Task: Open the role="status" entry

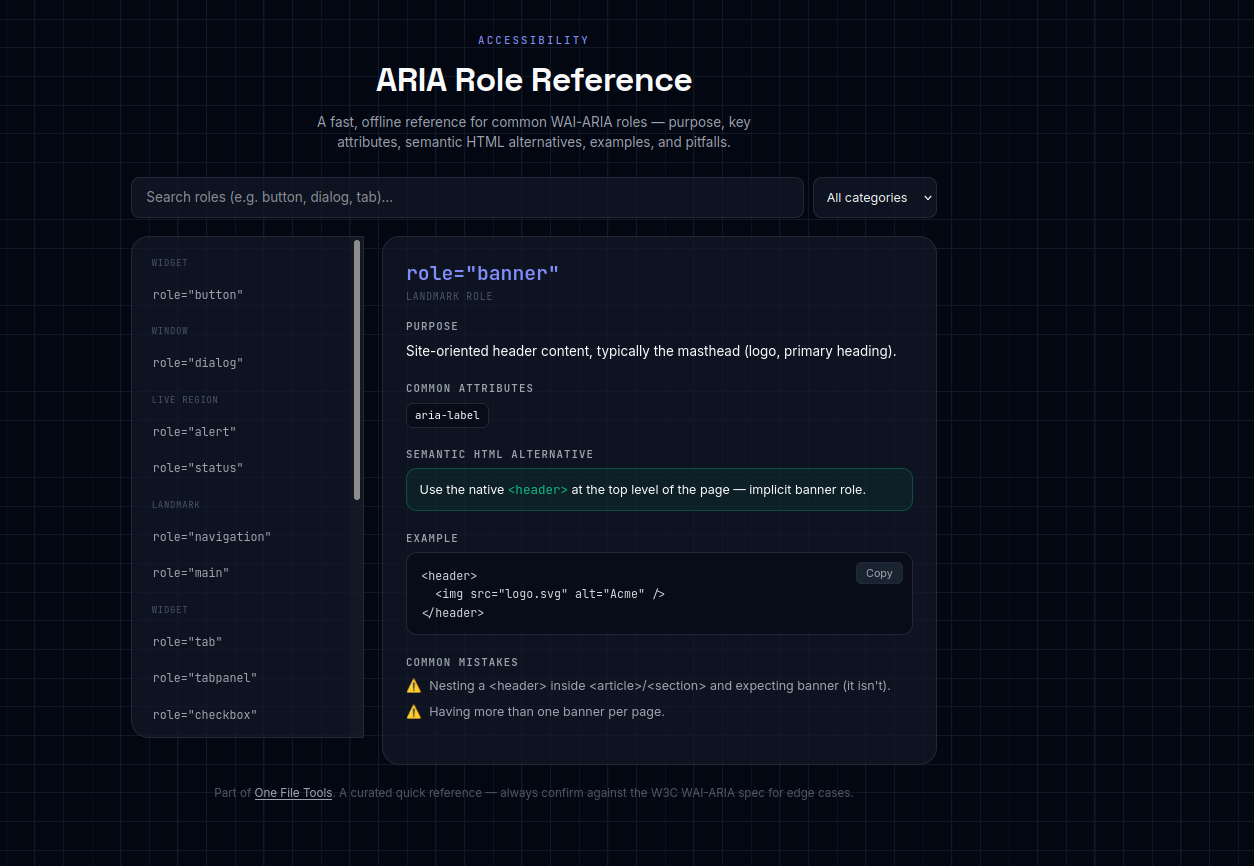Action: pyautogui.click(x=247, y=468)
